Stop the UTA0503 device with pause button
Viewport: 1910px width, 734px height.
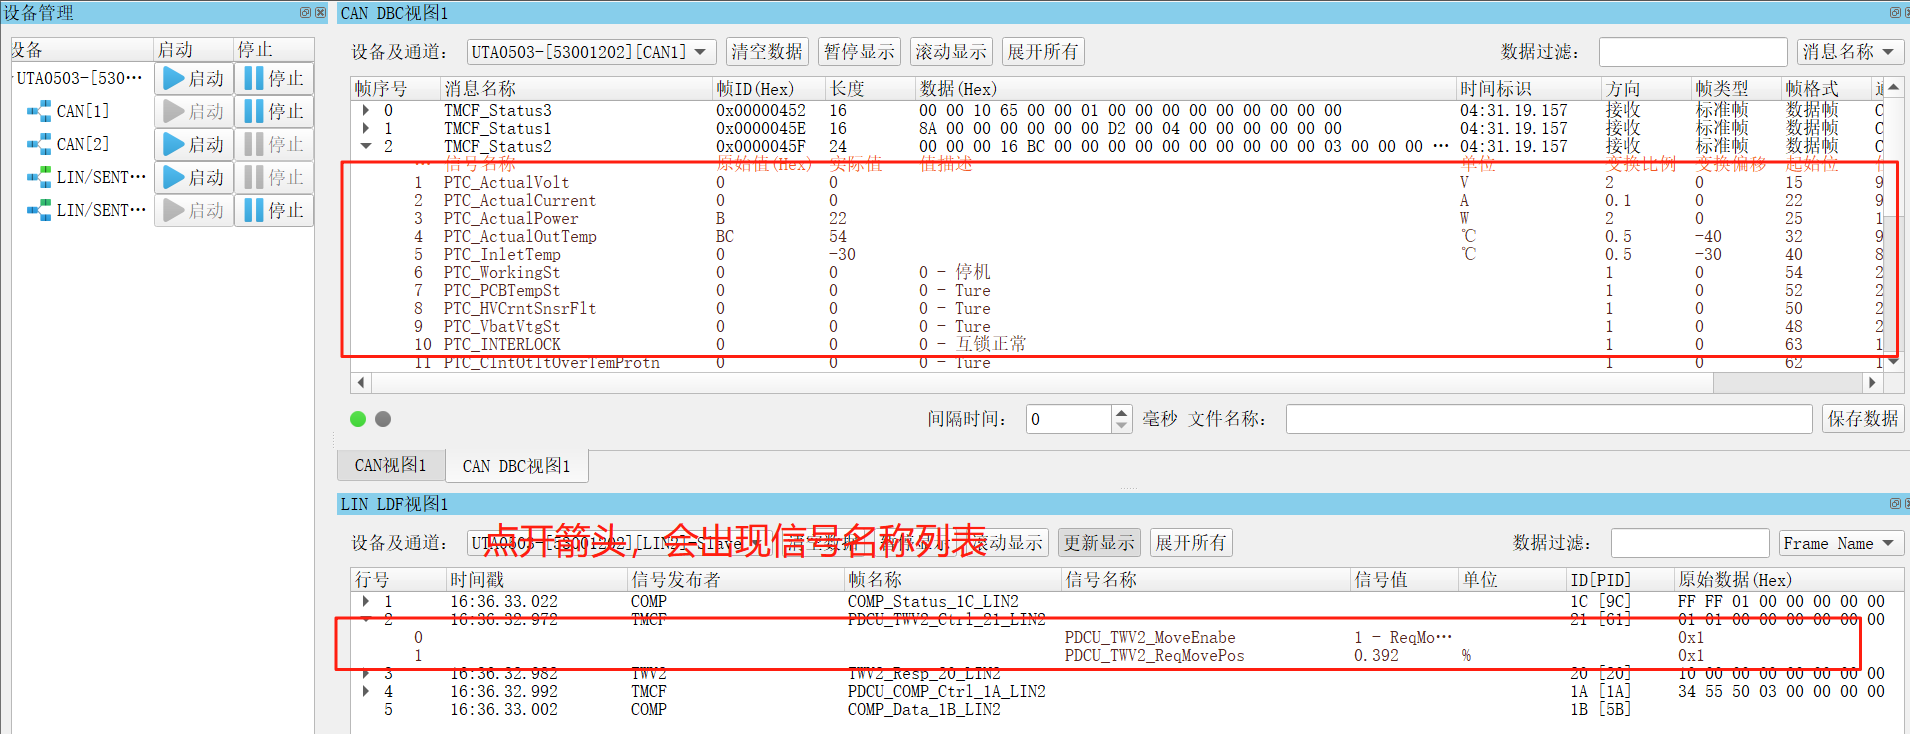coord(274,78)
